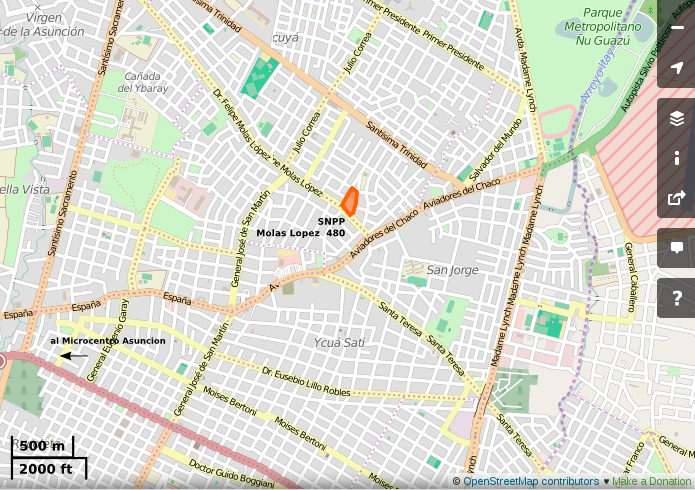Click the San Jorge neighborhood label

click(452, 270)
